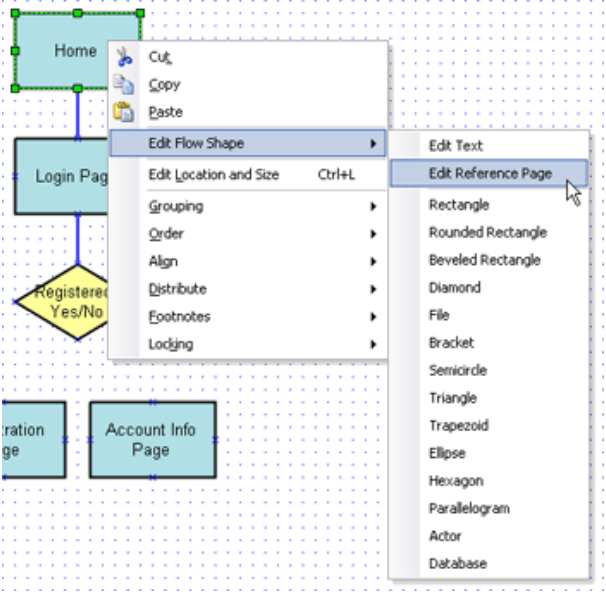Viewport: 606px width, 595px height.
Task: Select the Account Info Page shape
Action: (x=152, y=440)
